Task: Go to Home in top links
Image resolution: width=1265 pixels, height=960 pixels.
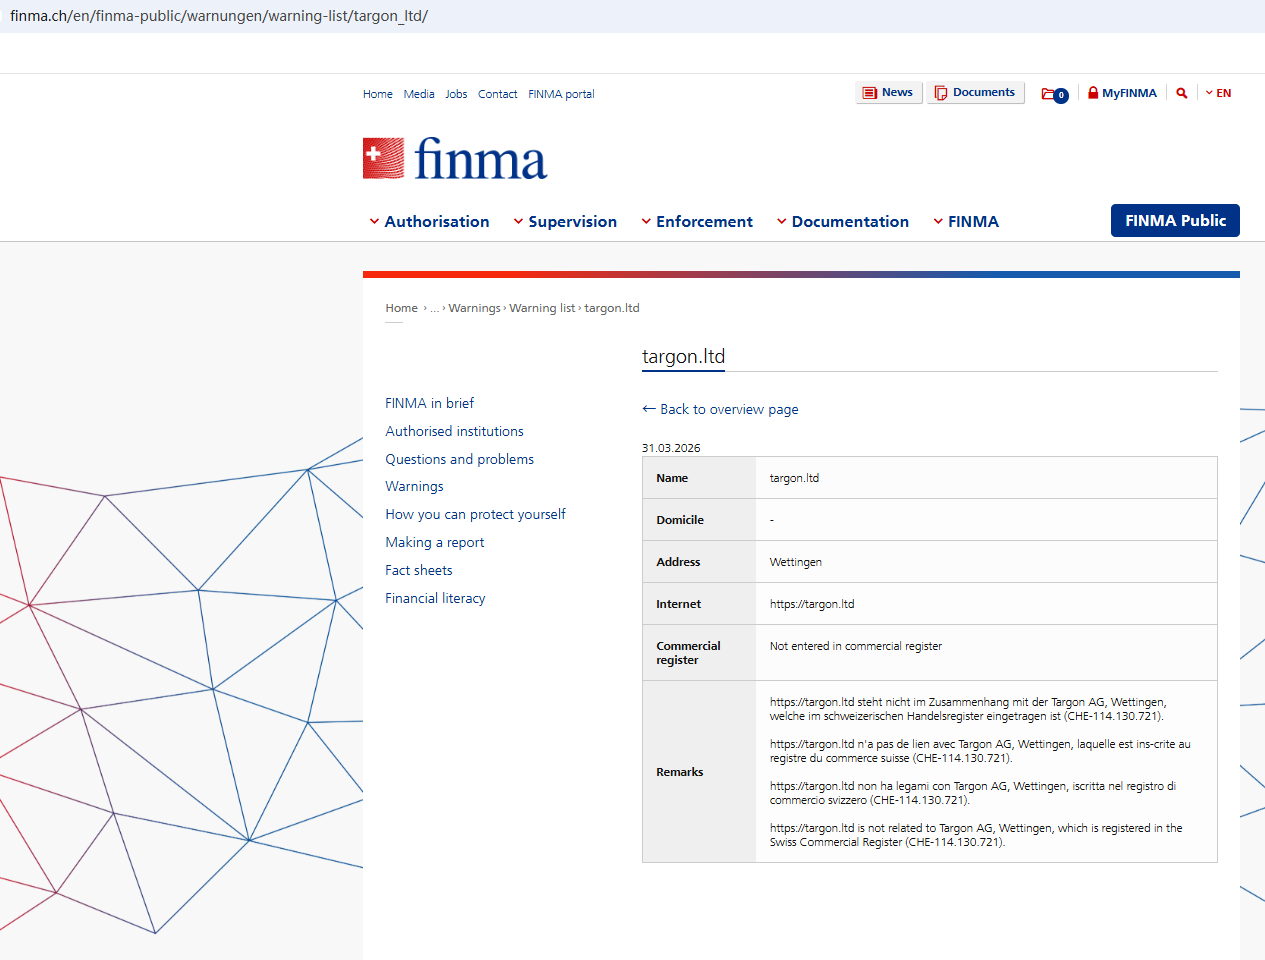Action: pyautogui.click(x=378, y=94)
